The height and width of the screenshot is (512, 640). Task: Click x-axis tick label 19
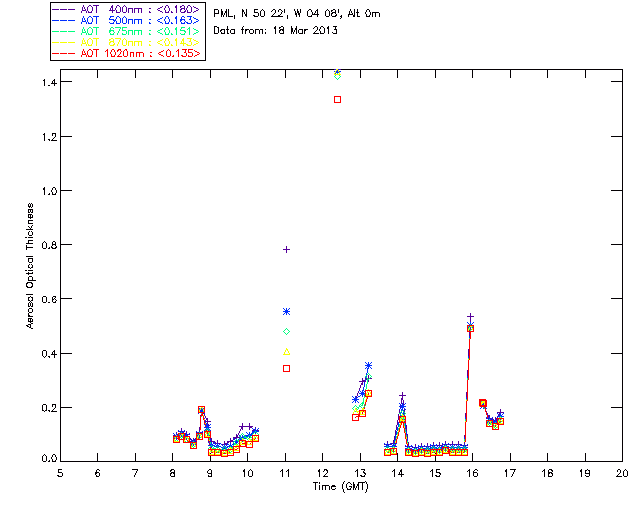pyautogui.click(x=585, y=473)
